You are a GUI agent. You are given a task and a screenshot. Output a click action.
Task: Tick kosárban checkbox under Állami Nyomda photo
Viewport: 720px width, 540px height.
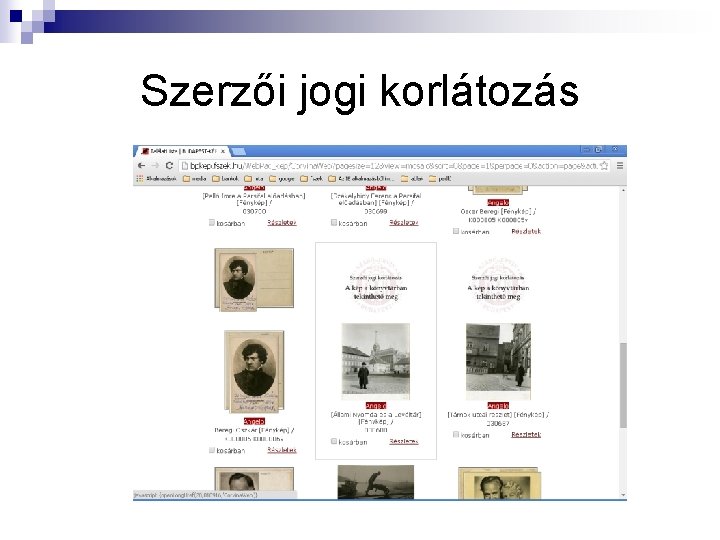tap(334, 441)
